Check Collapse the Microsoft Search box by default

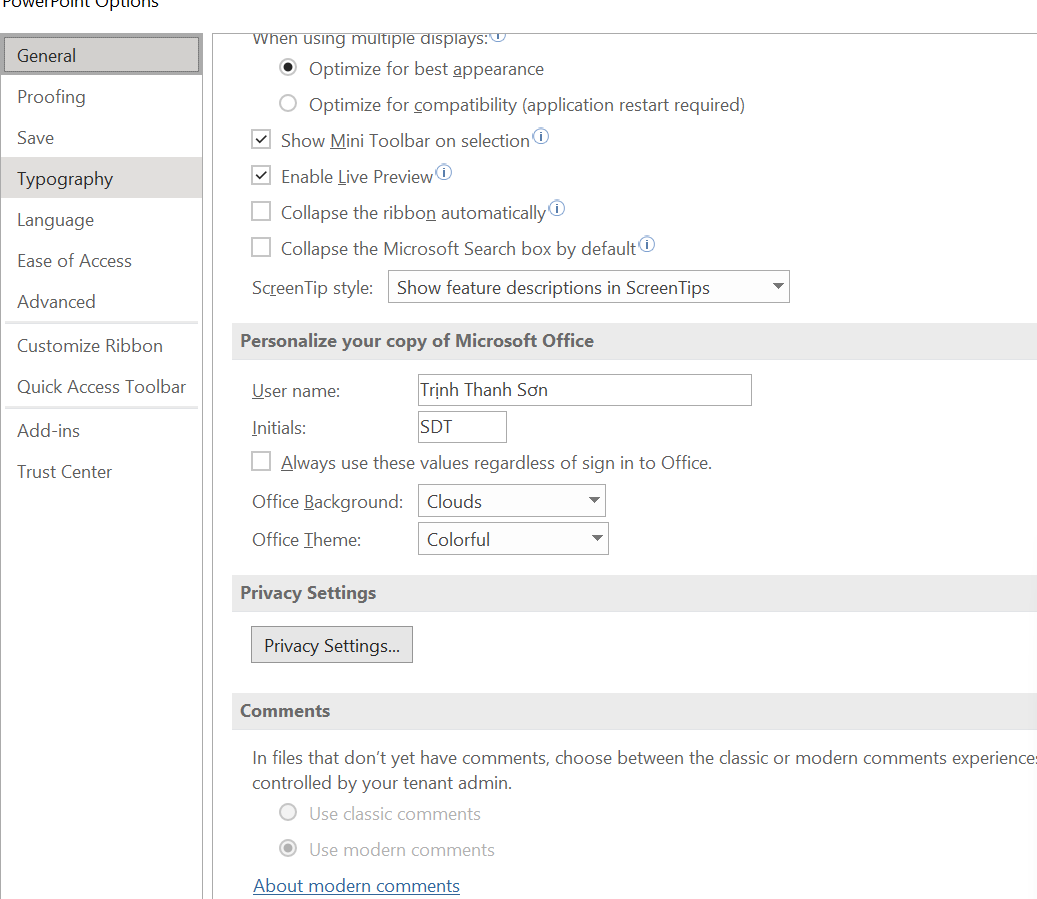point(261,247)
